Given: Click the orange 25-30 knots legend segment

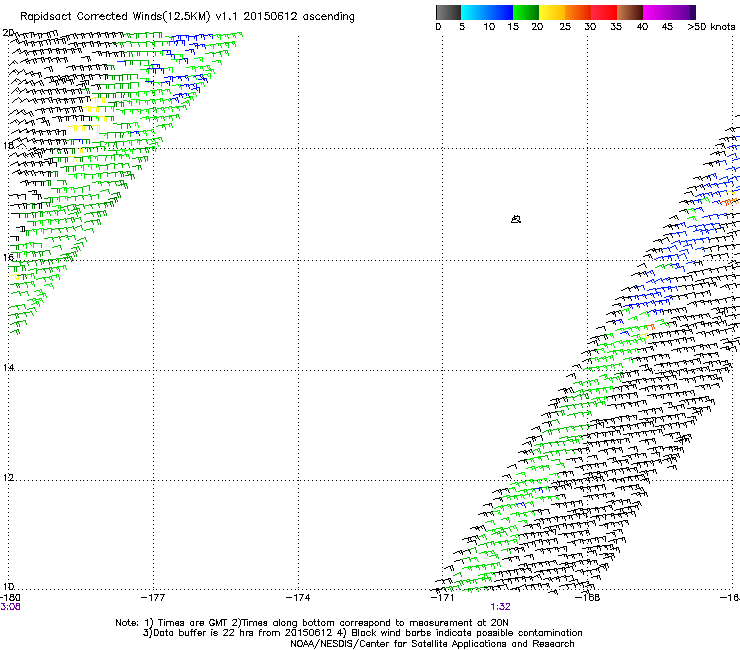Looking at the screenshot, I should (x=578, y=12).
